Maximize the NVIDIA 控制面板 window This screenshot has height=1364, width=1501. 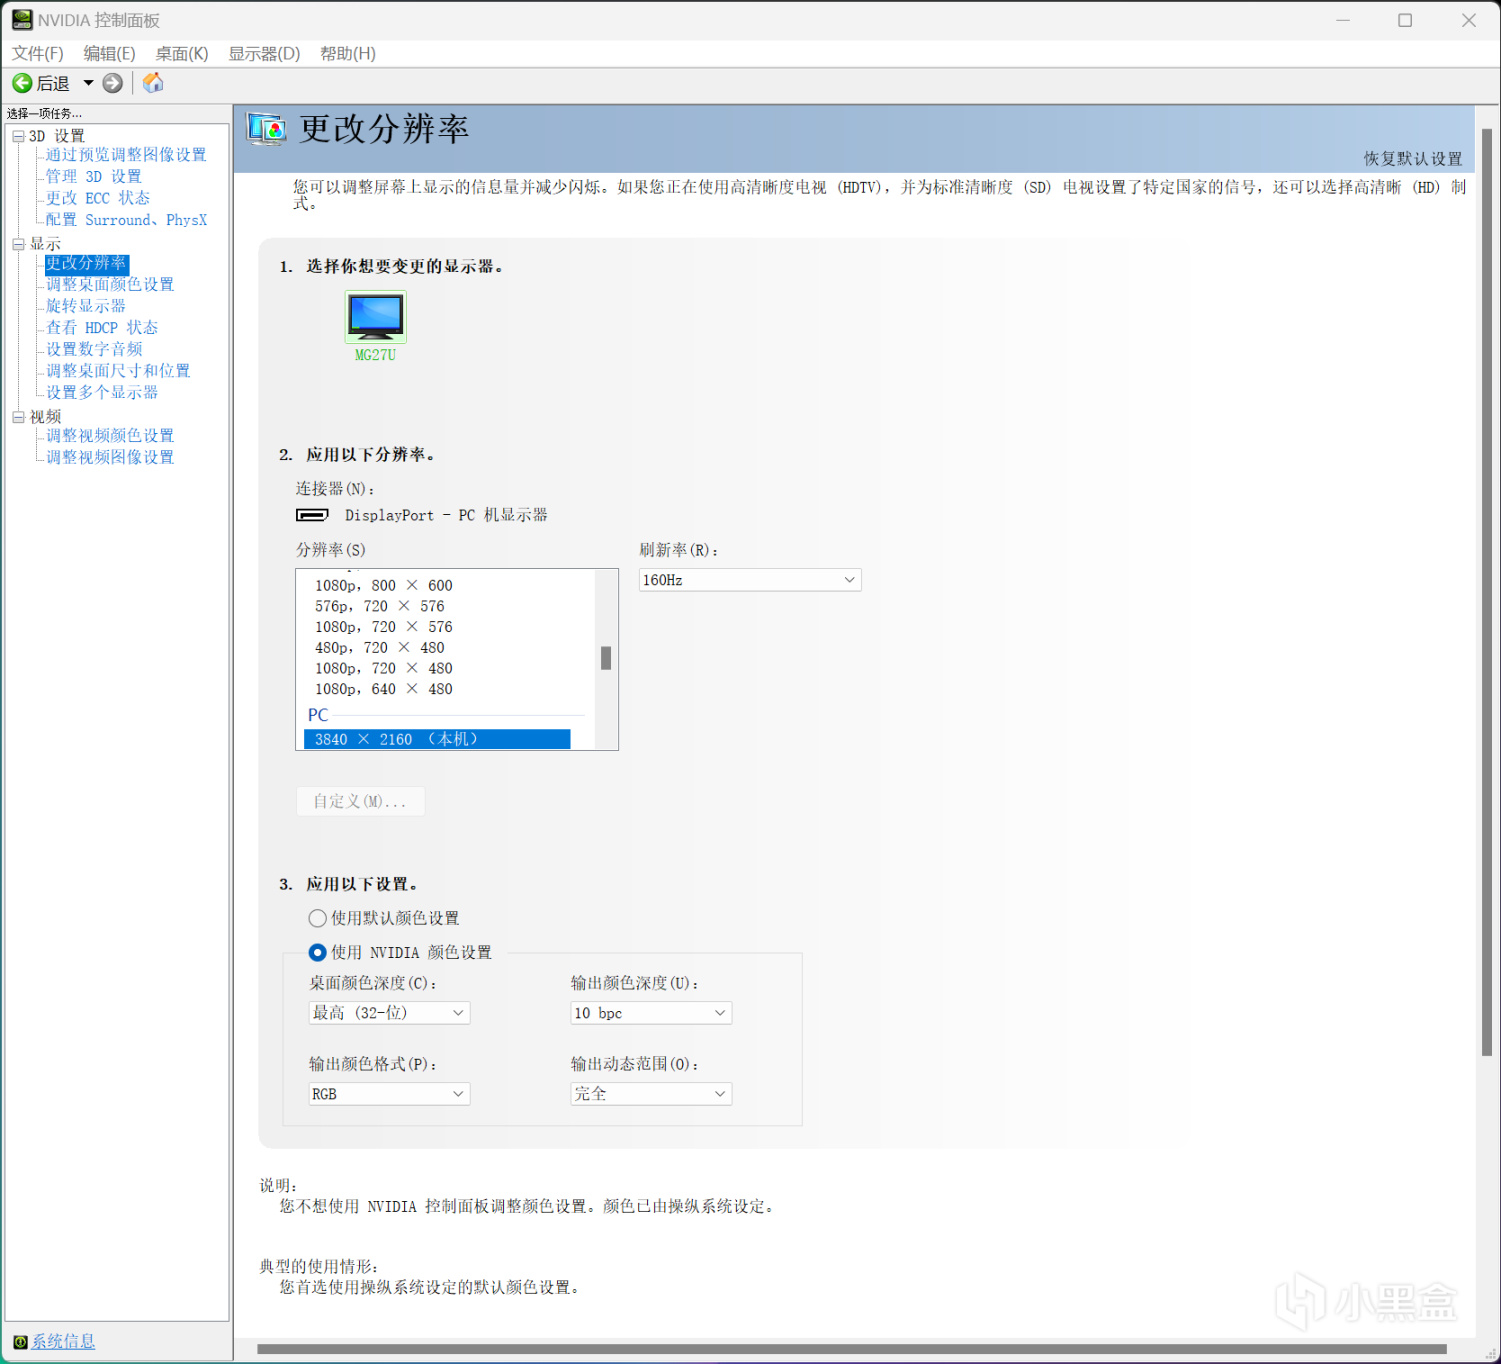pyautogui.click(x=1405, y=20)
